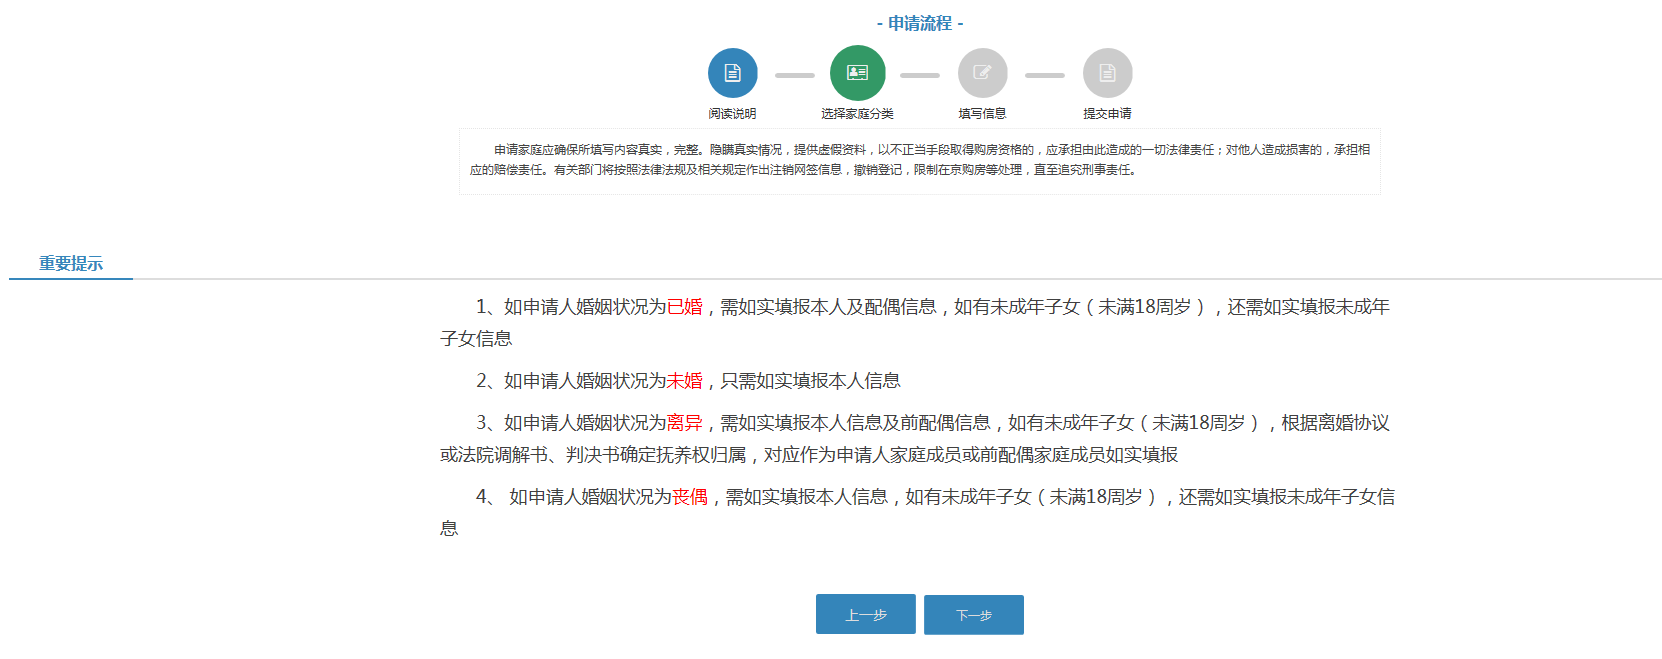This screenshot has width=1662, height=659.
Task: Click the 申请流程 heading
Action: 920,23
